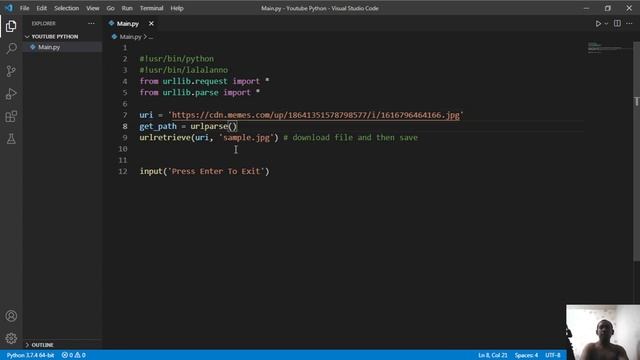Click the #!usr/bin/python comment line
This screenshot has height=360, width=640.
[176, 59]
